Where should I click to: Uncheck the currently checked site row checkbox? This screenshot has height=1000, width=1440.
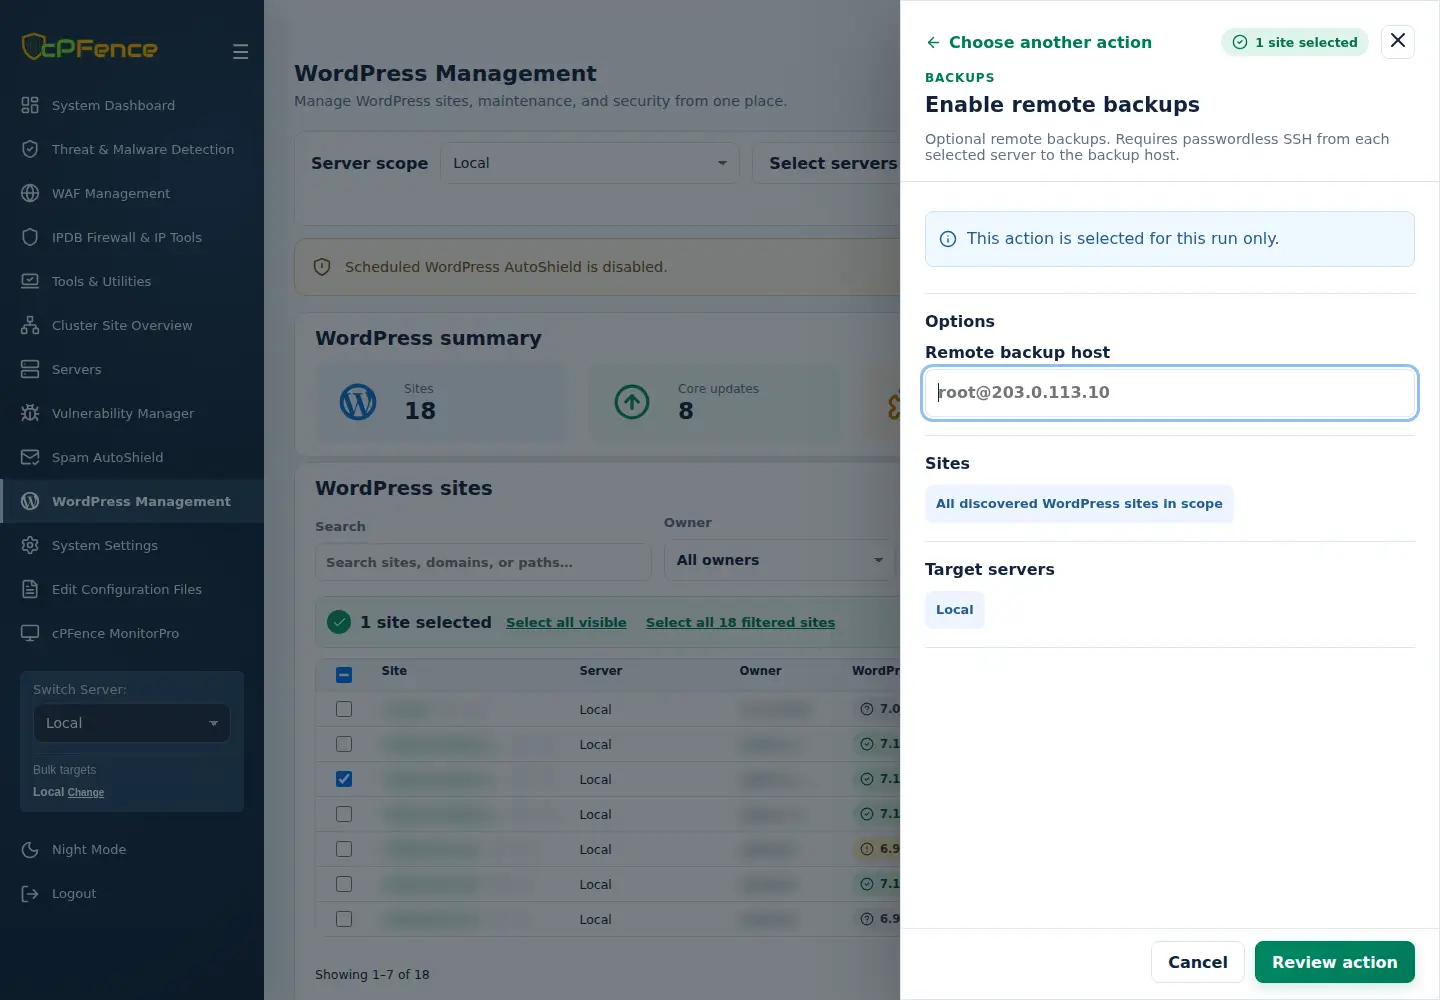point(344,779)
